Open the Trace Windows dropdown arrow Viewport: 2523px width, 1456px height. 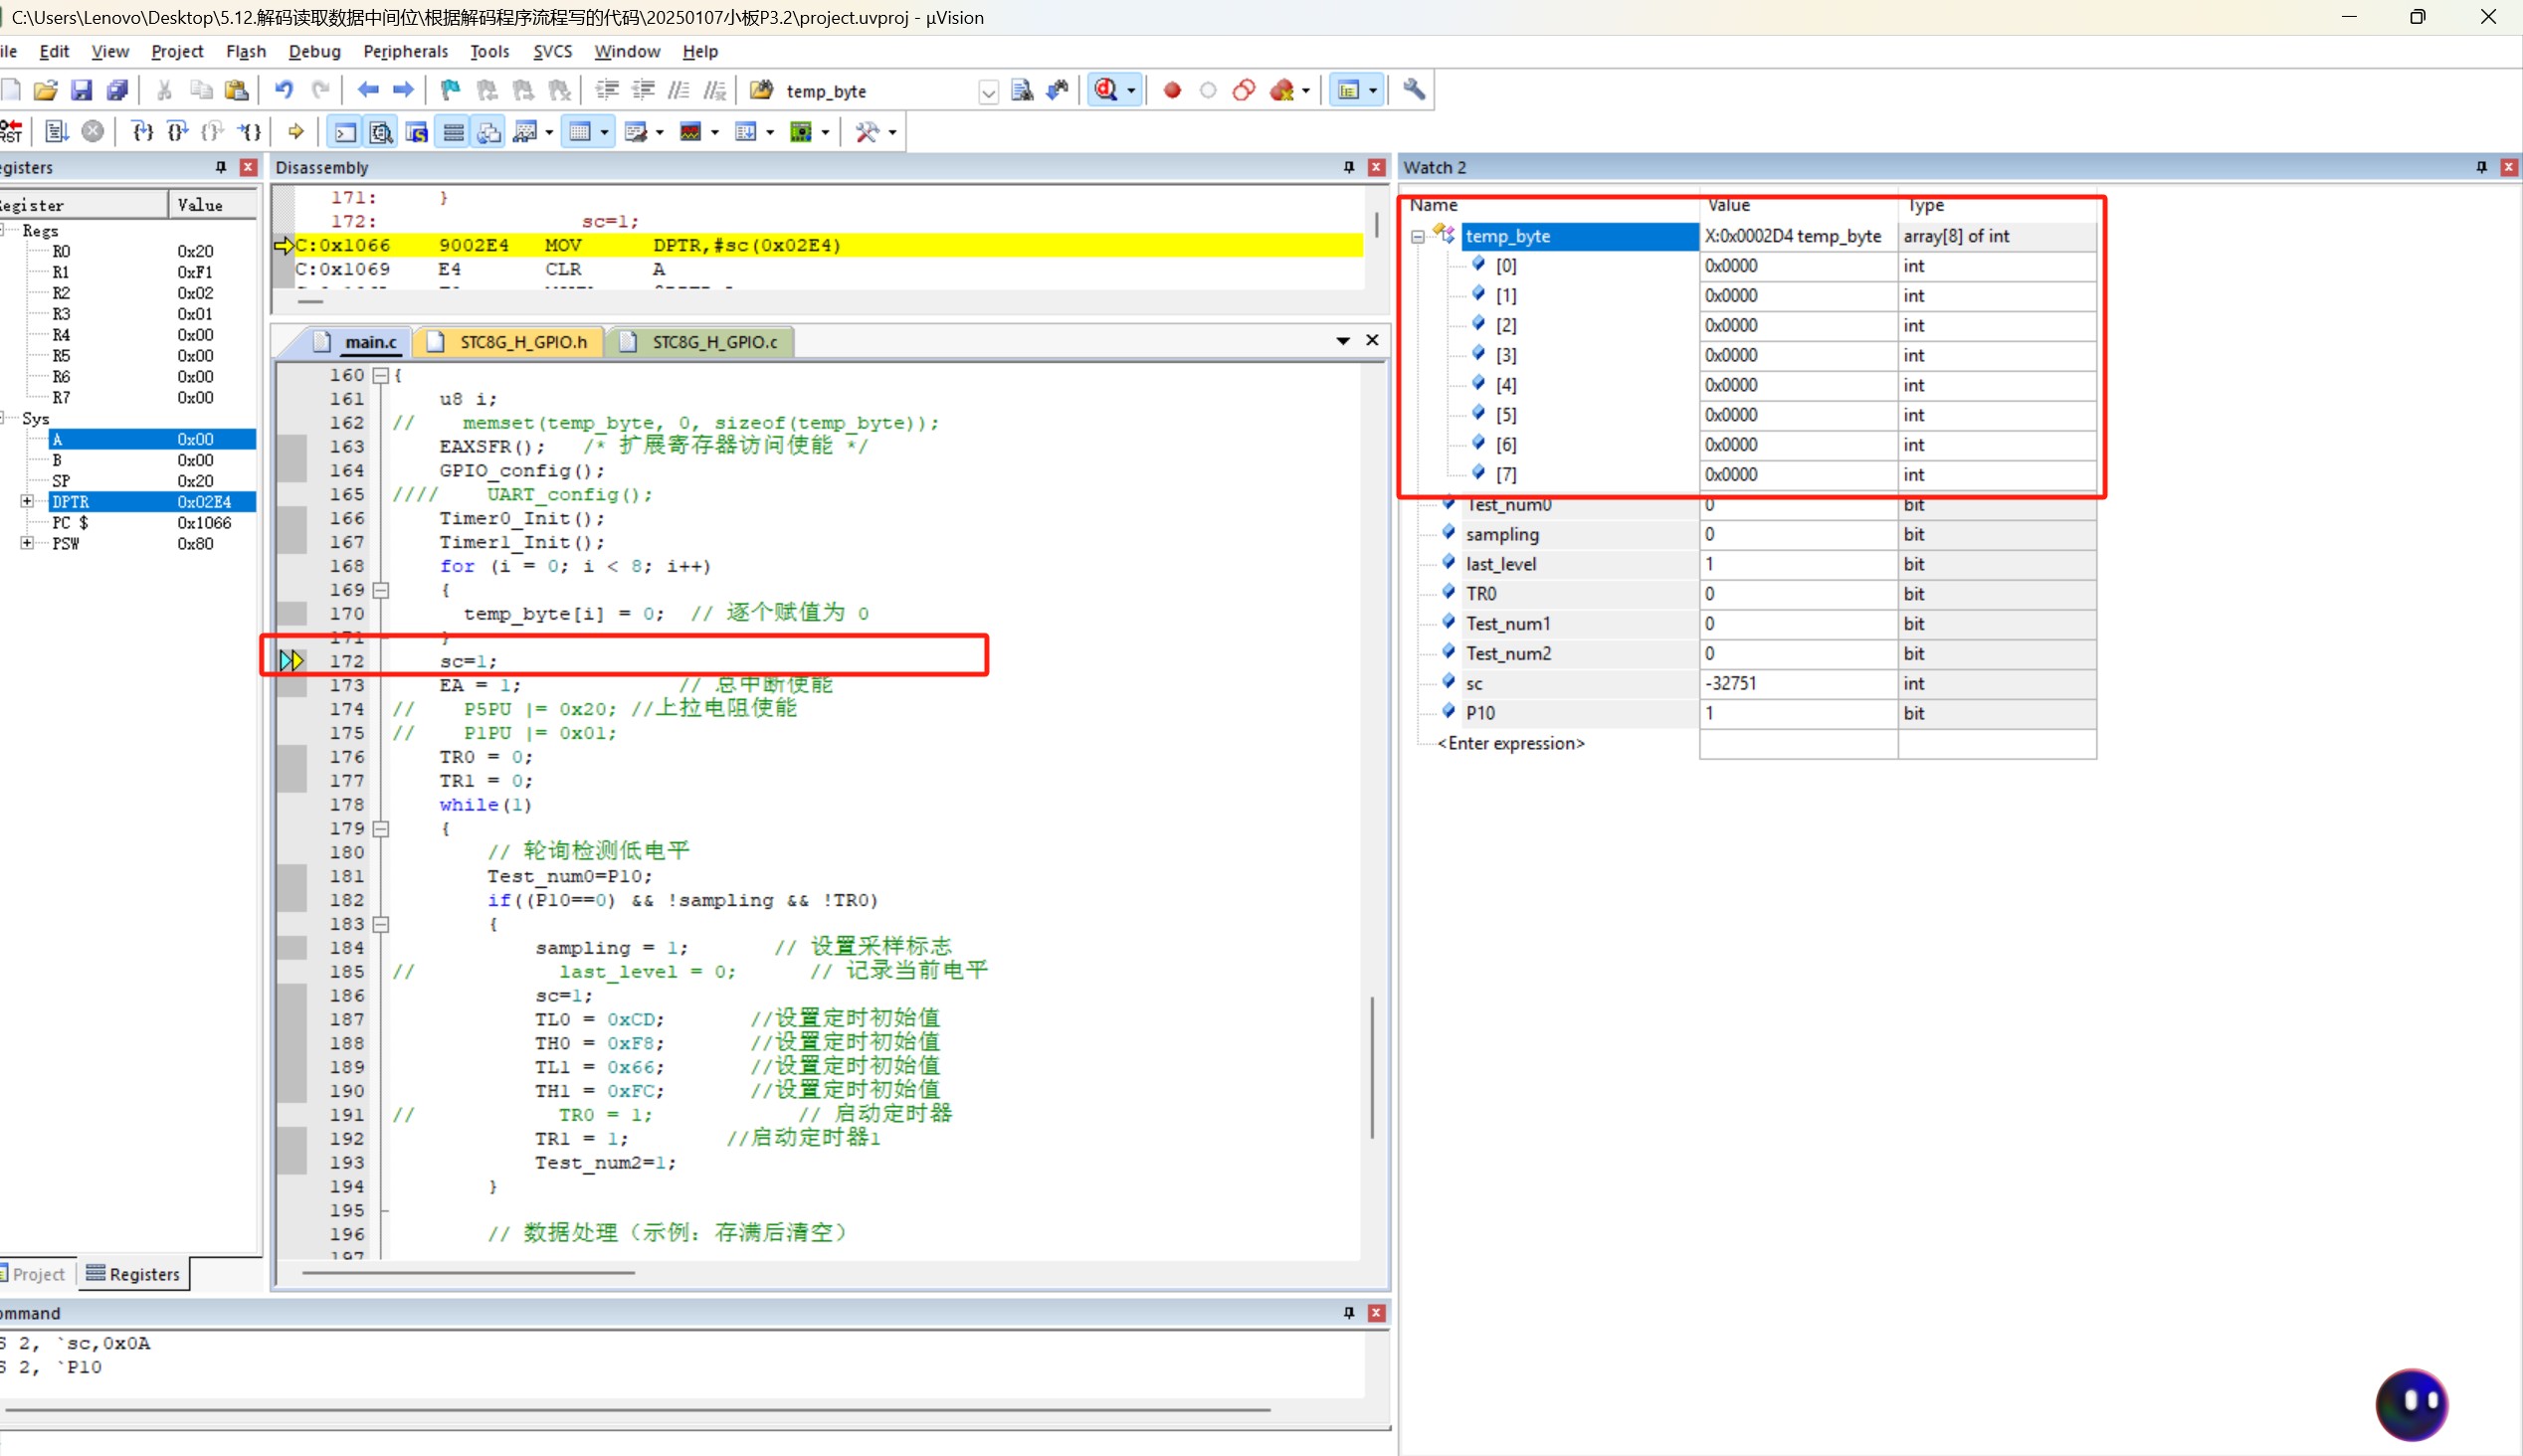(x=770, y=132)
